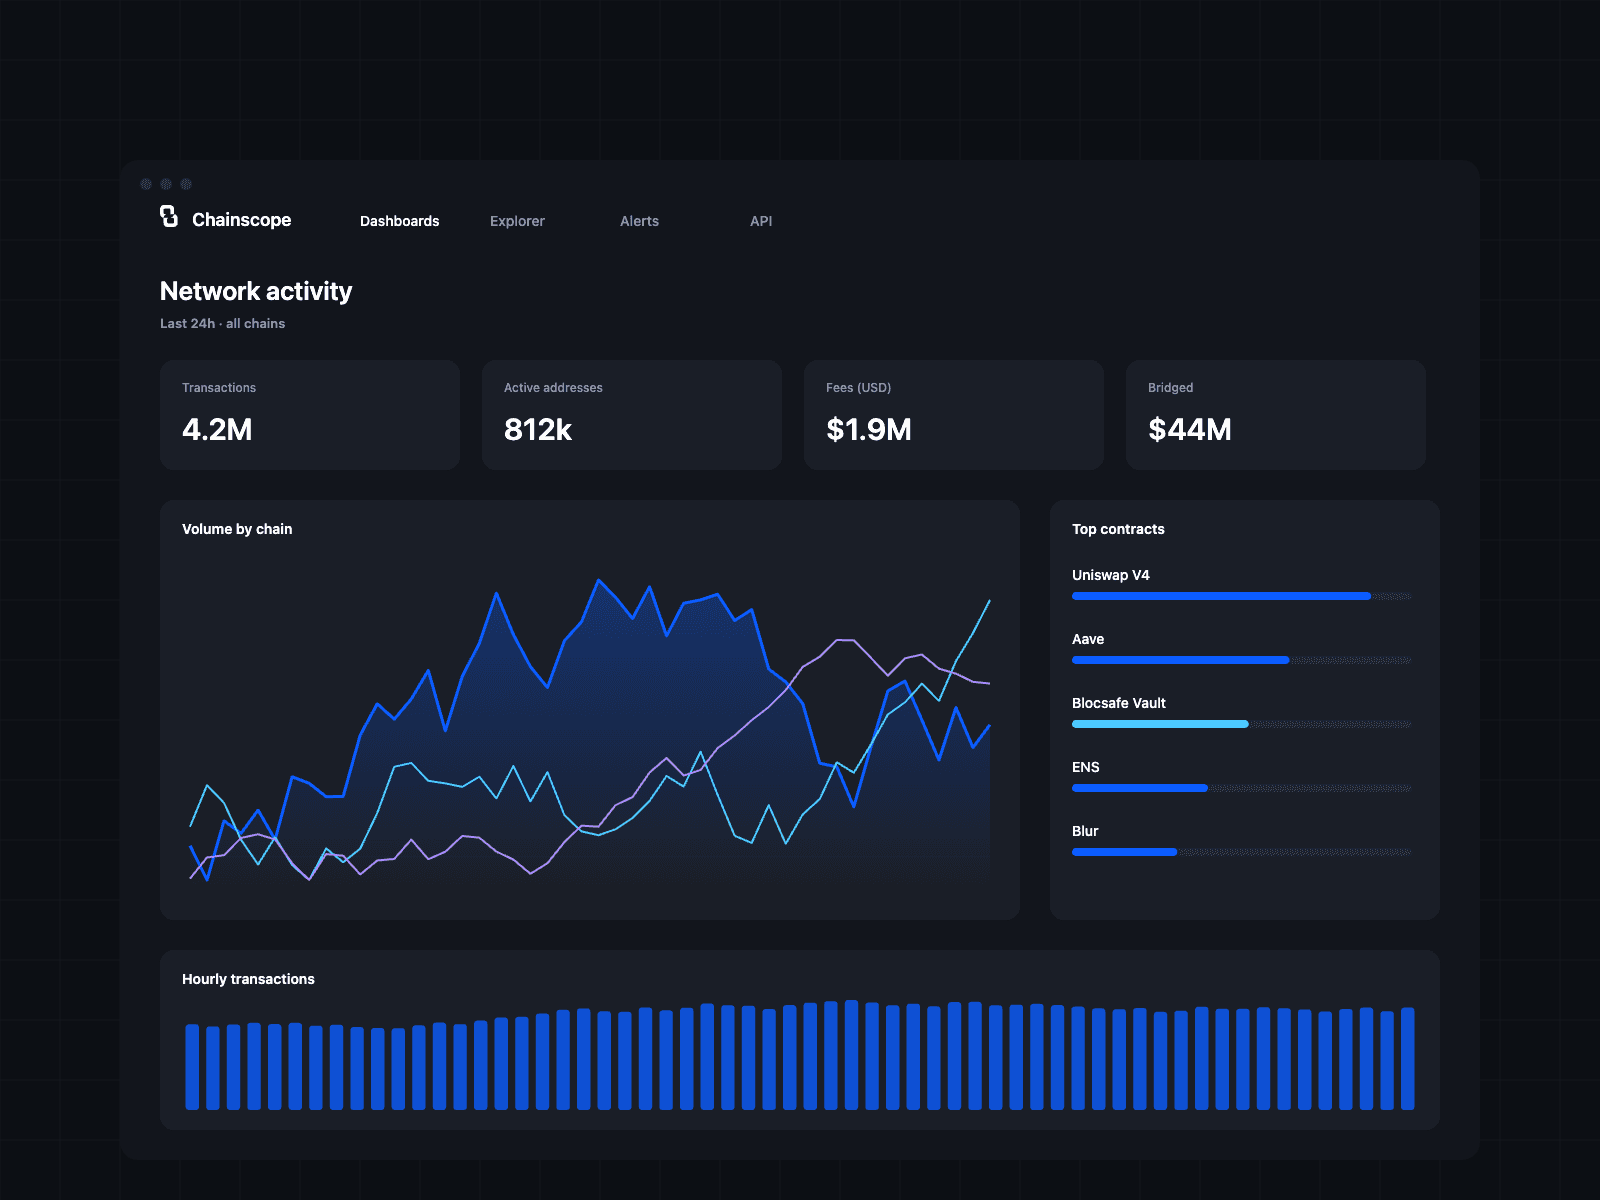Select the ENS contract label
Image resolution: width=1600 pixels, height=1200 pixels.
(1086, 767)
